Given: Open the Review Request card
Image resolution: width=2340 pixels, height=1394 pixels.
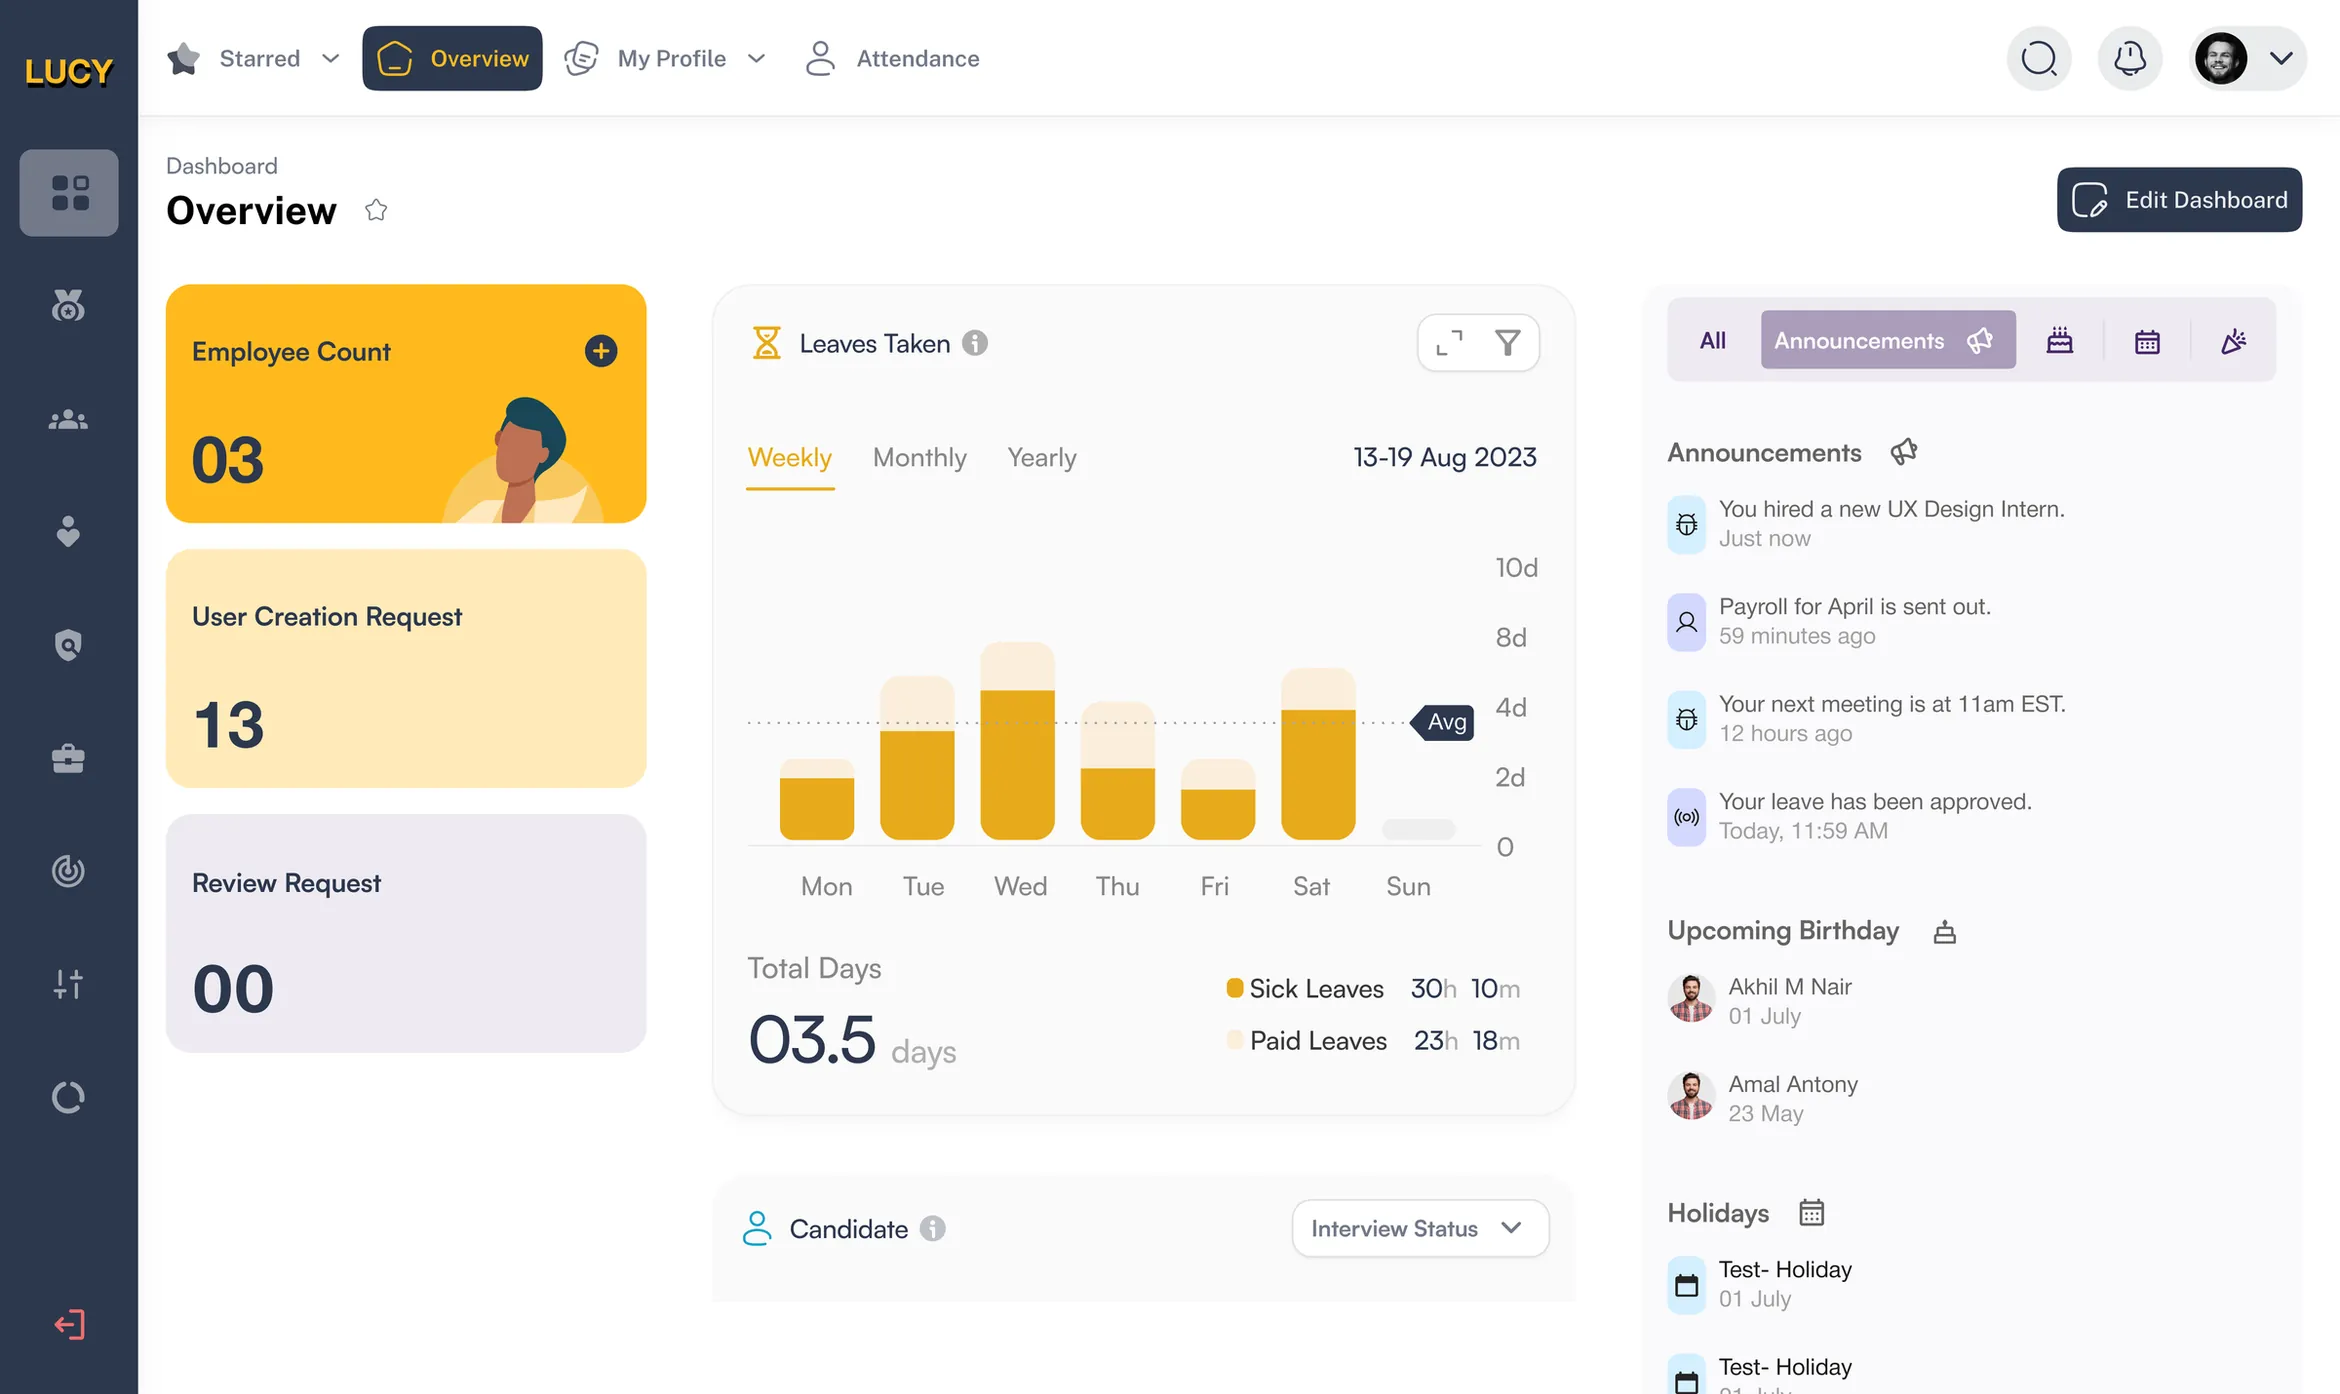Looking at the screenshot, I should [406, 933].
